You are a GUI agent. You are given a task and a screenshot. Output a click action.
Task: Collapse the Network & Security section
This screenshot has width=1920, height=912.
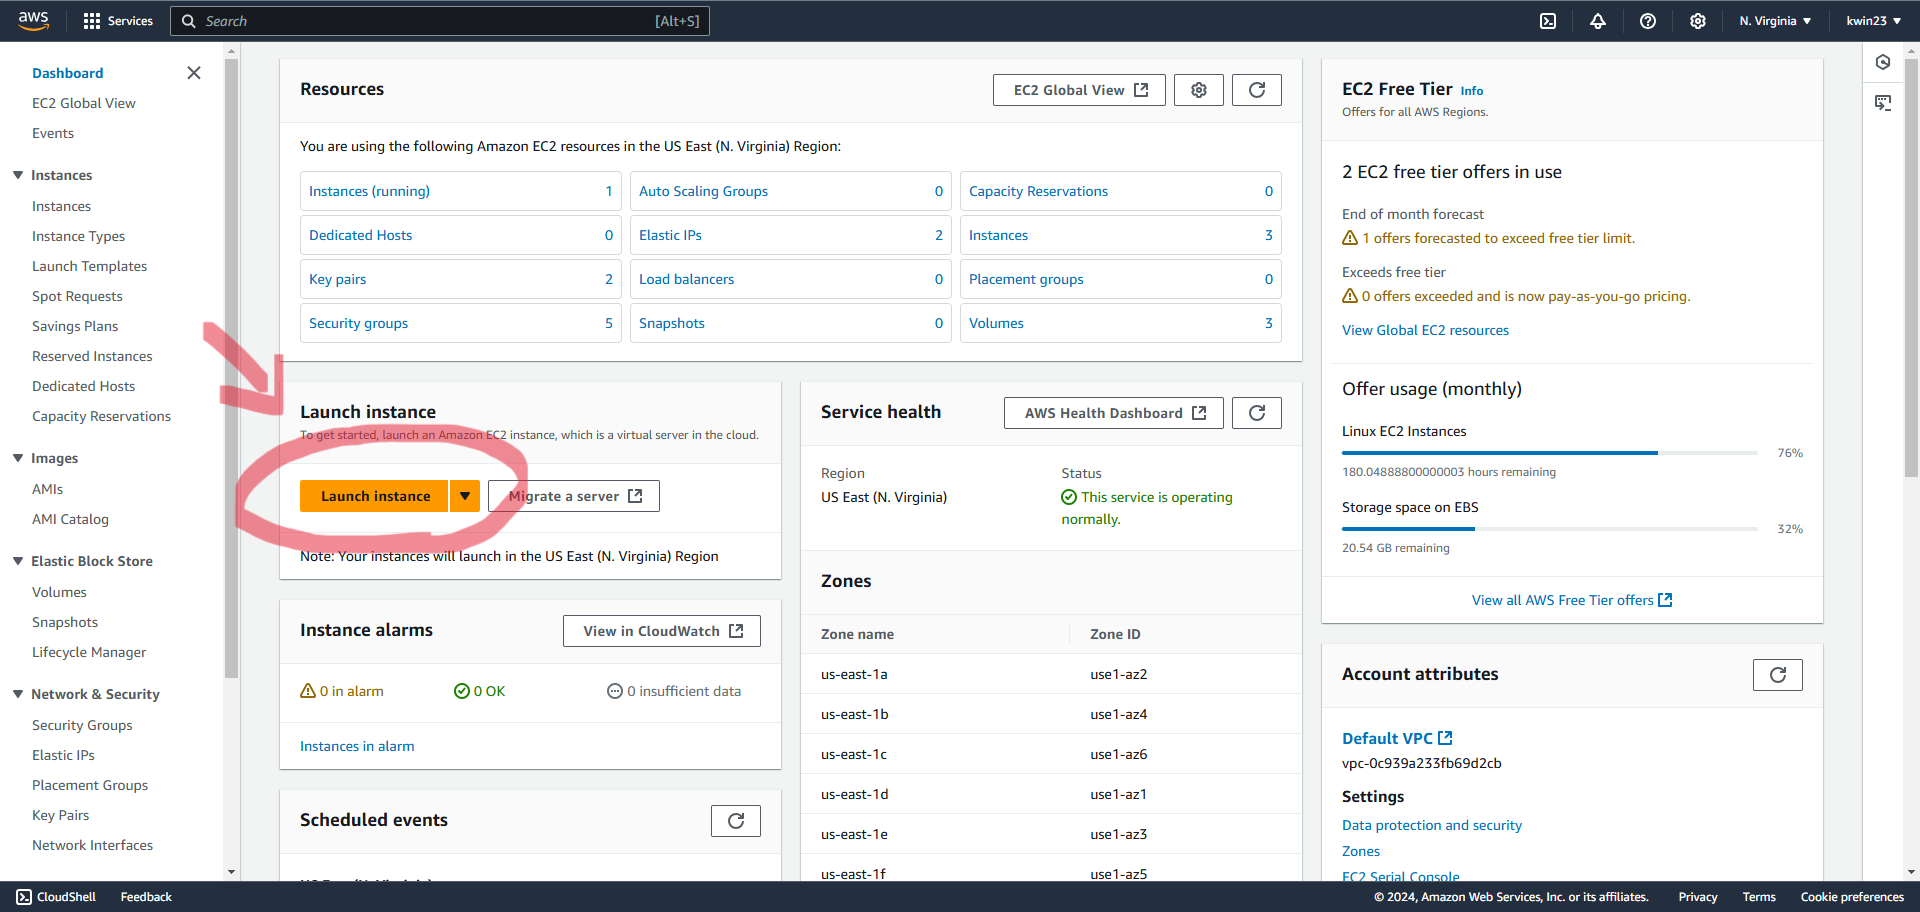(18, 694)
